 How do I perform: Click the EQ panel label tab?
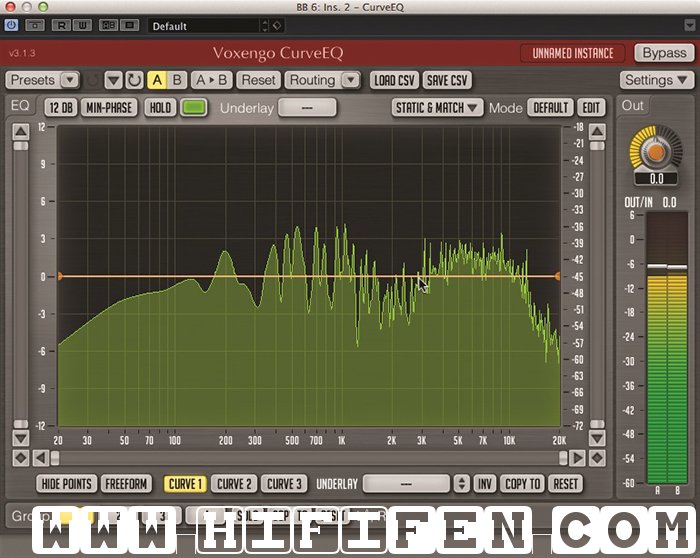[x=20, y=106]
